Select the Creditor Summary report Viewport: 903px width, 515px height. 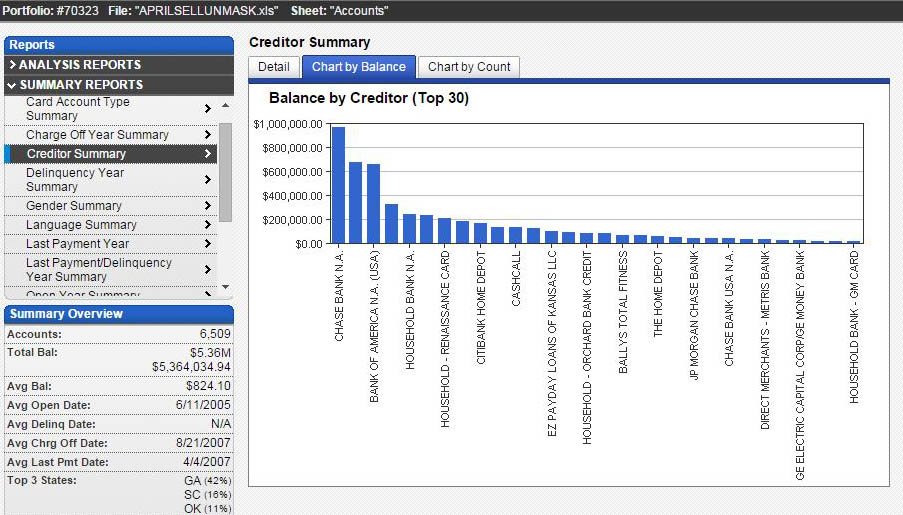111,154
